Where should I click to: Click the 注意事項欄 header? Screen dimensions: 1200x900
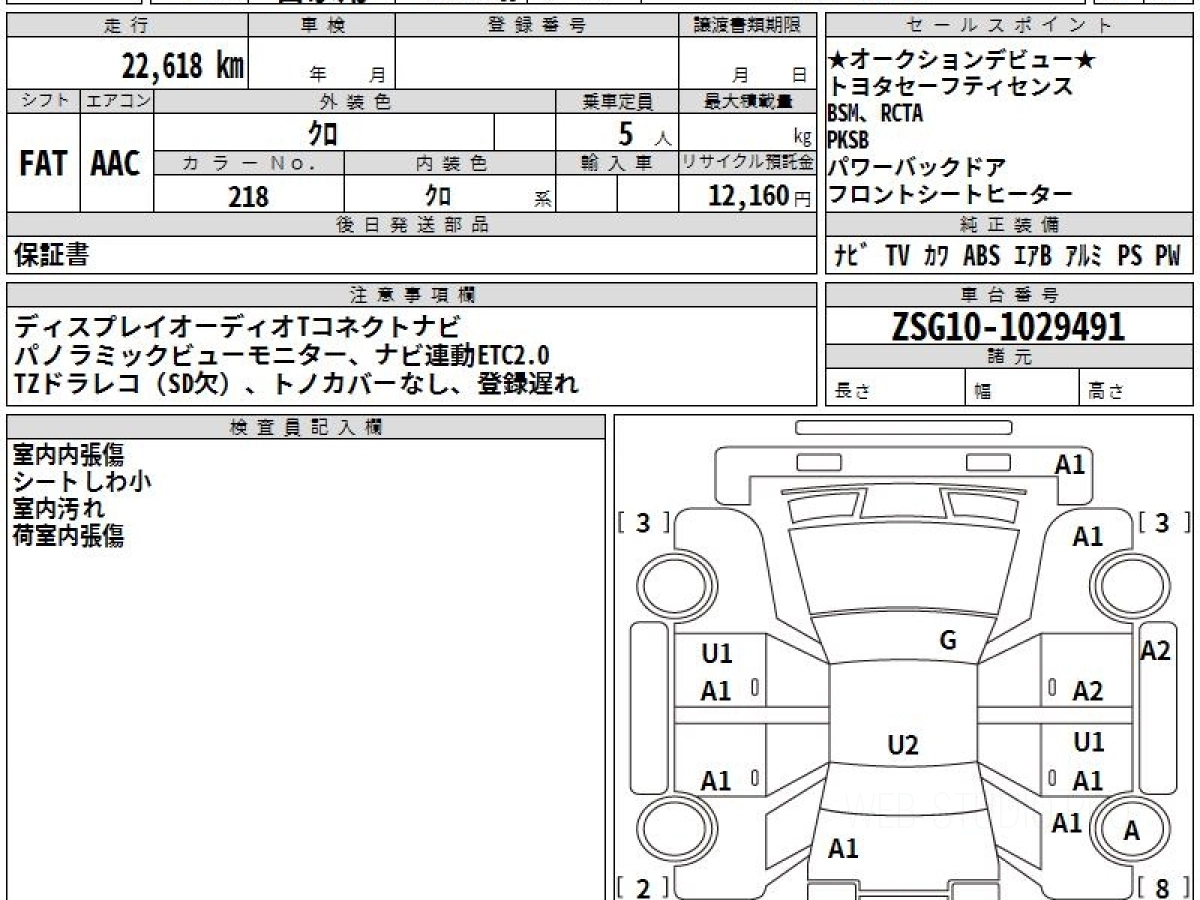[x=412, y=295]
